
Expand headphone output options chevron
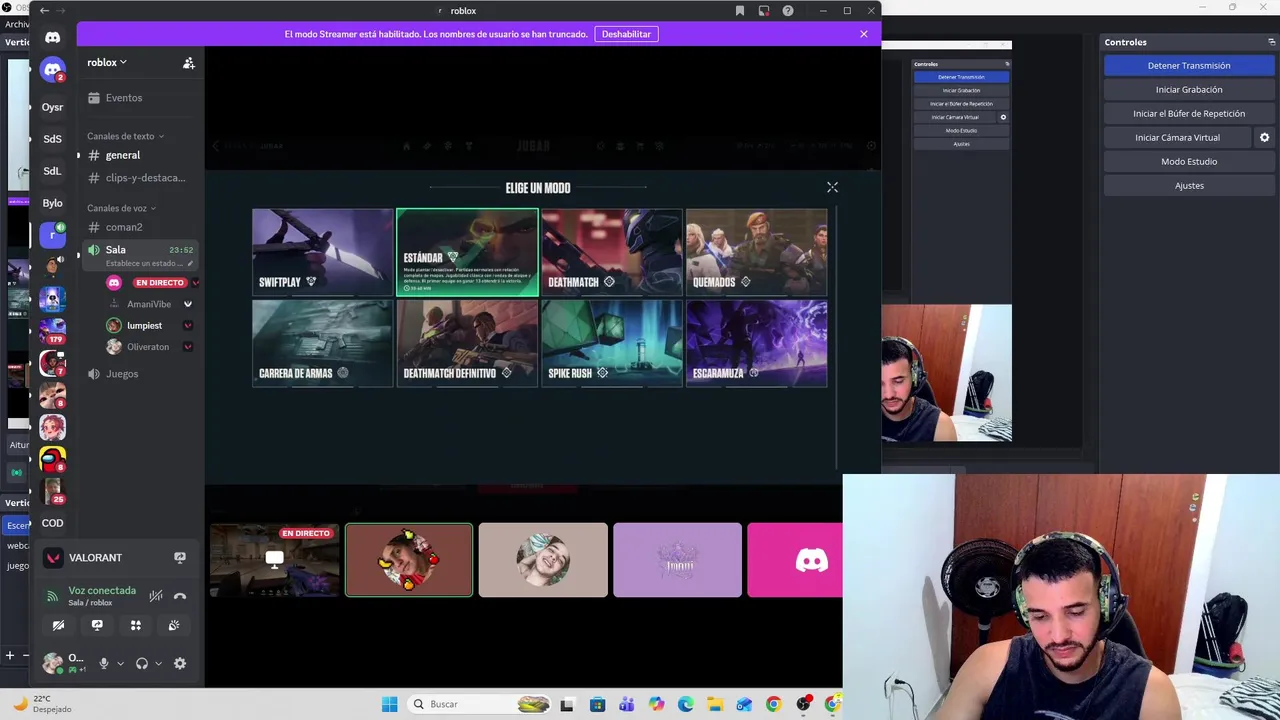[x=158, y=663]
